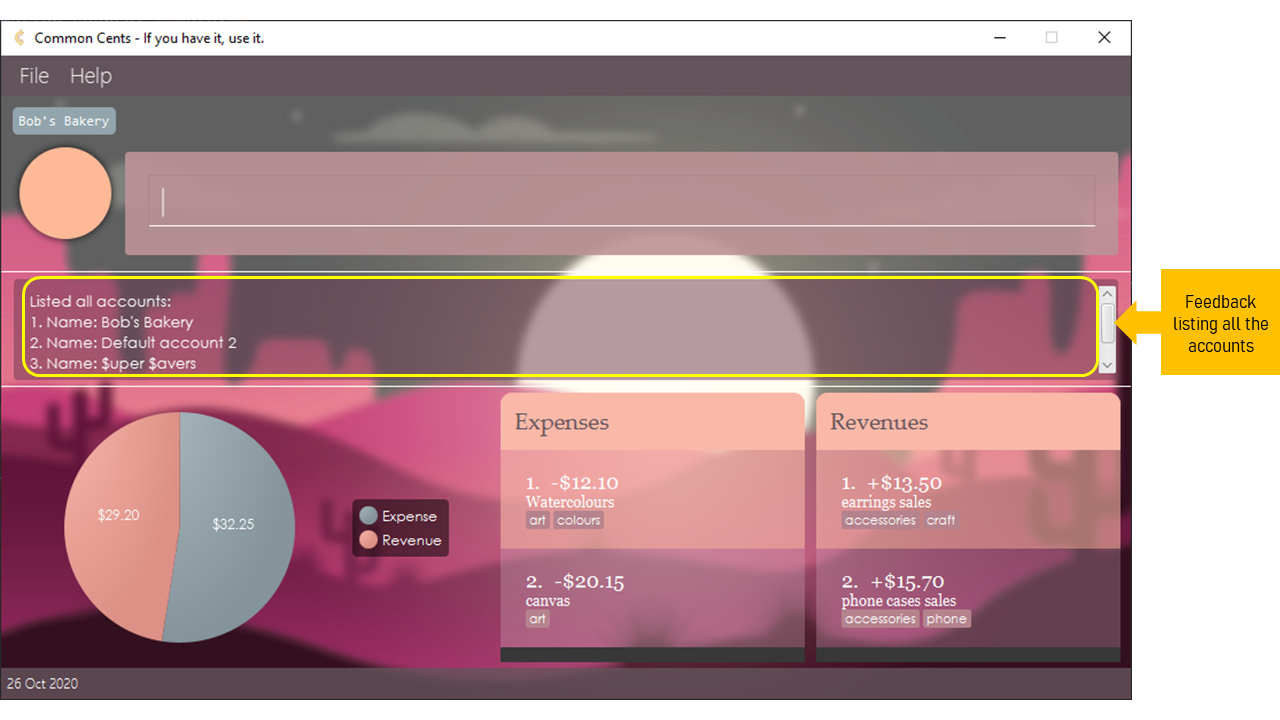The width and height of the screenshot is (1280, 720).
Task: Click the round peach avatar image
Action: pyautogui.click(x=65, y=193)
